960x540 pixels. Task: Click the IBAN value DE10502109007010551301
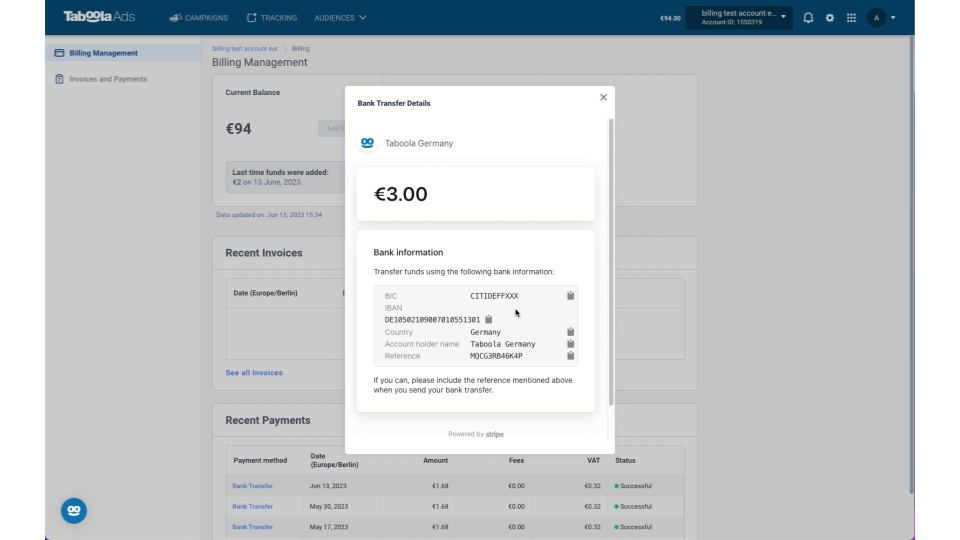tap(432, 320)
